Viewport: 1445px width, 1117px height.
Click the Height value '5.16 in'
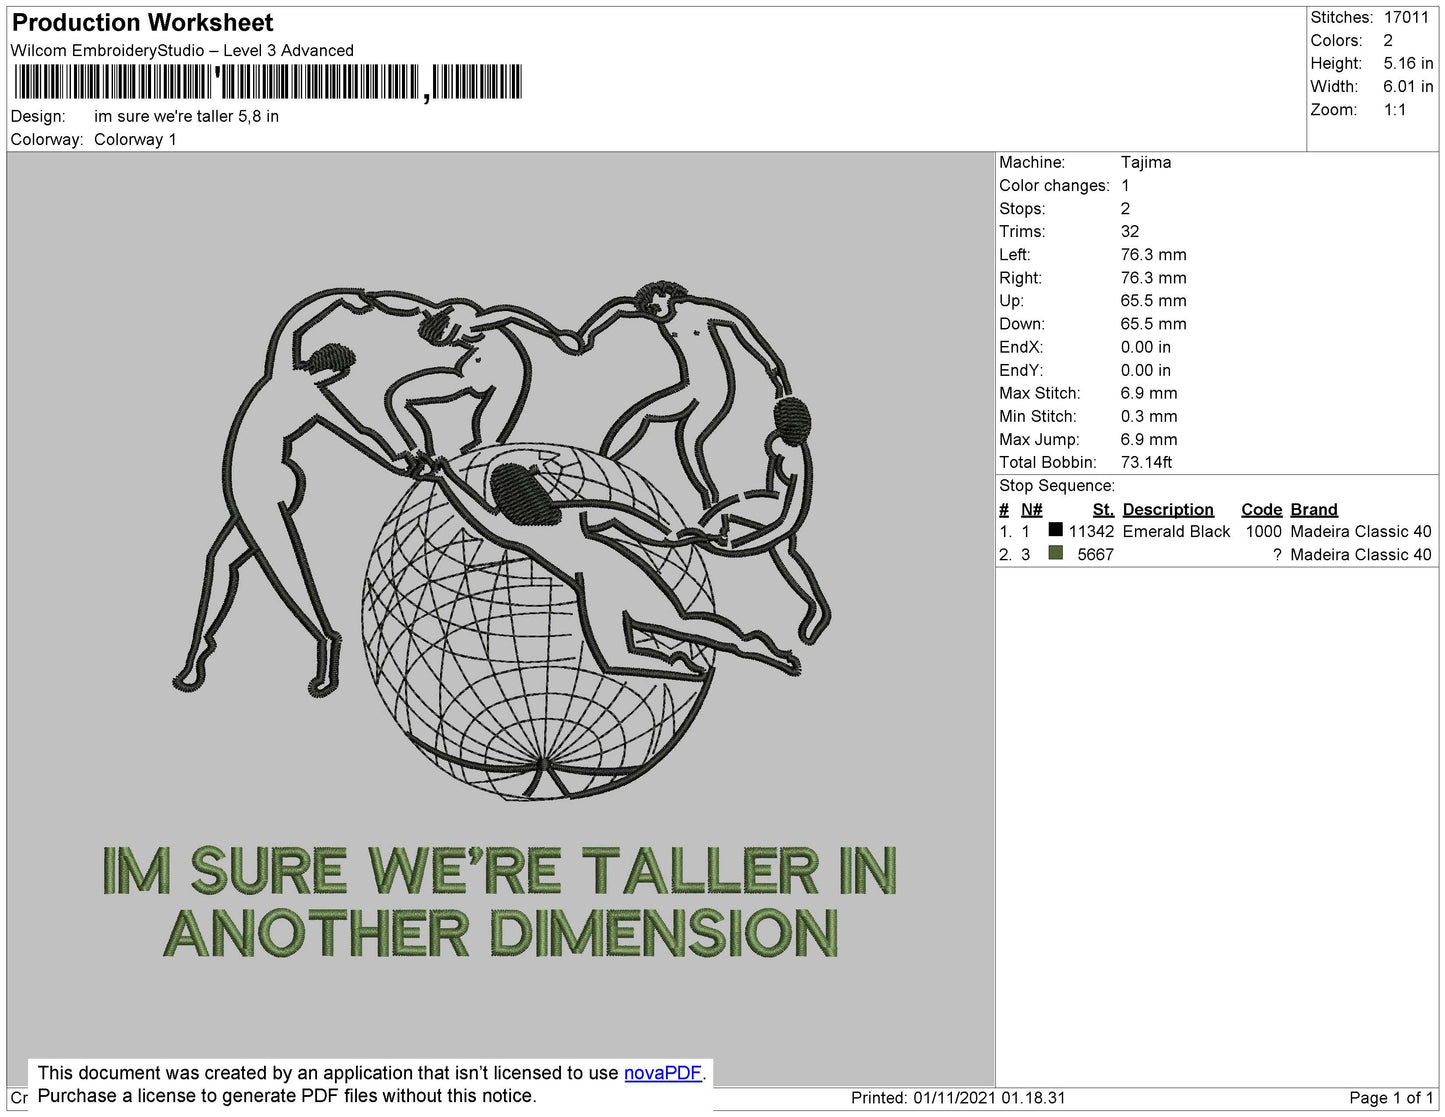(1408, 64)
